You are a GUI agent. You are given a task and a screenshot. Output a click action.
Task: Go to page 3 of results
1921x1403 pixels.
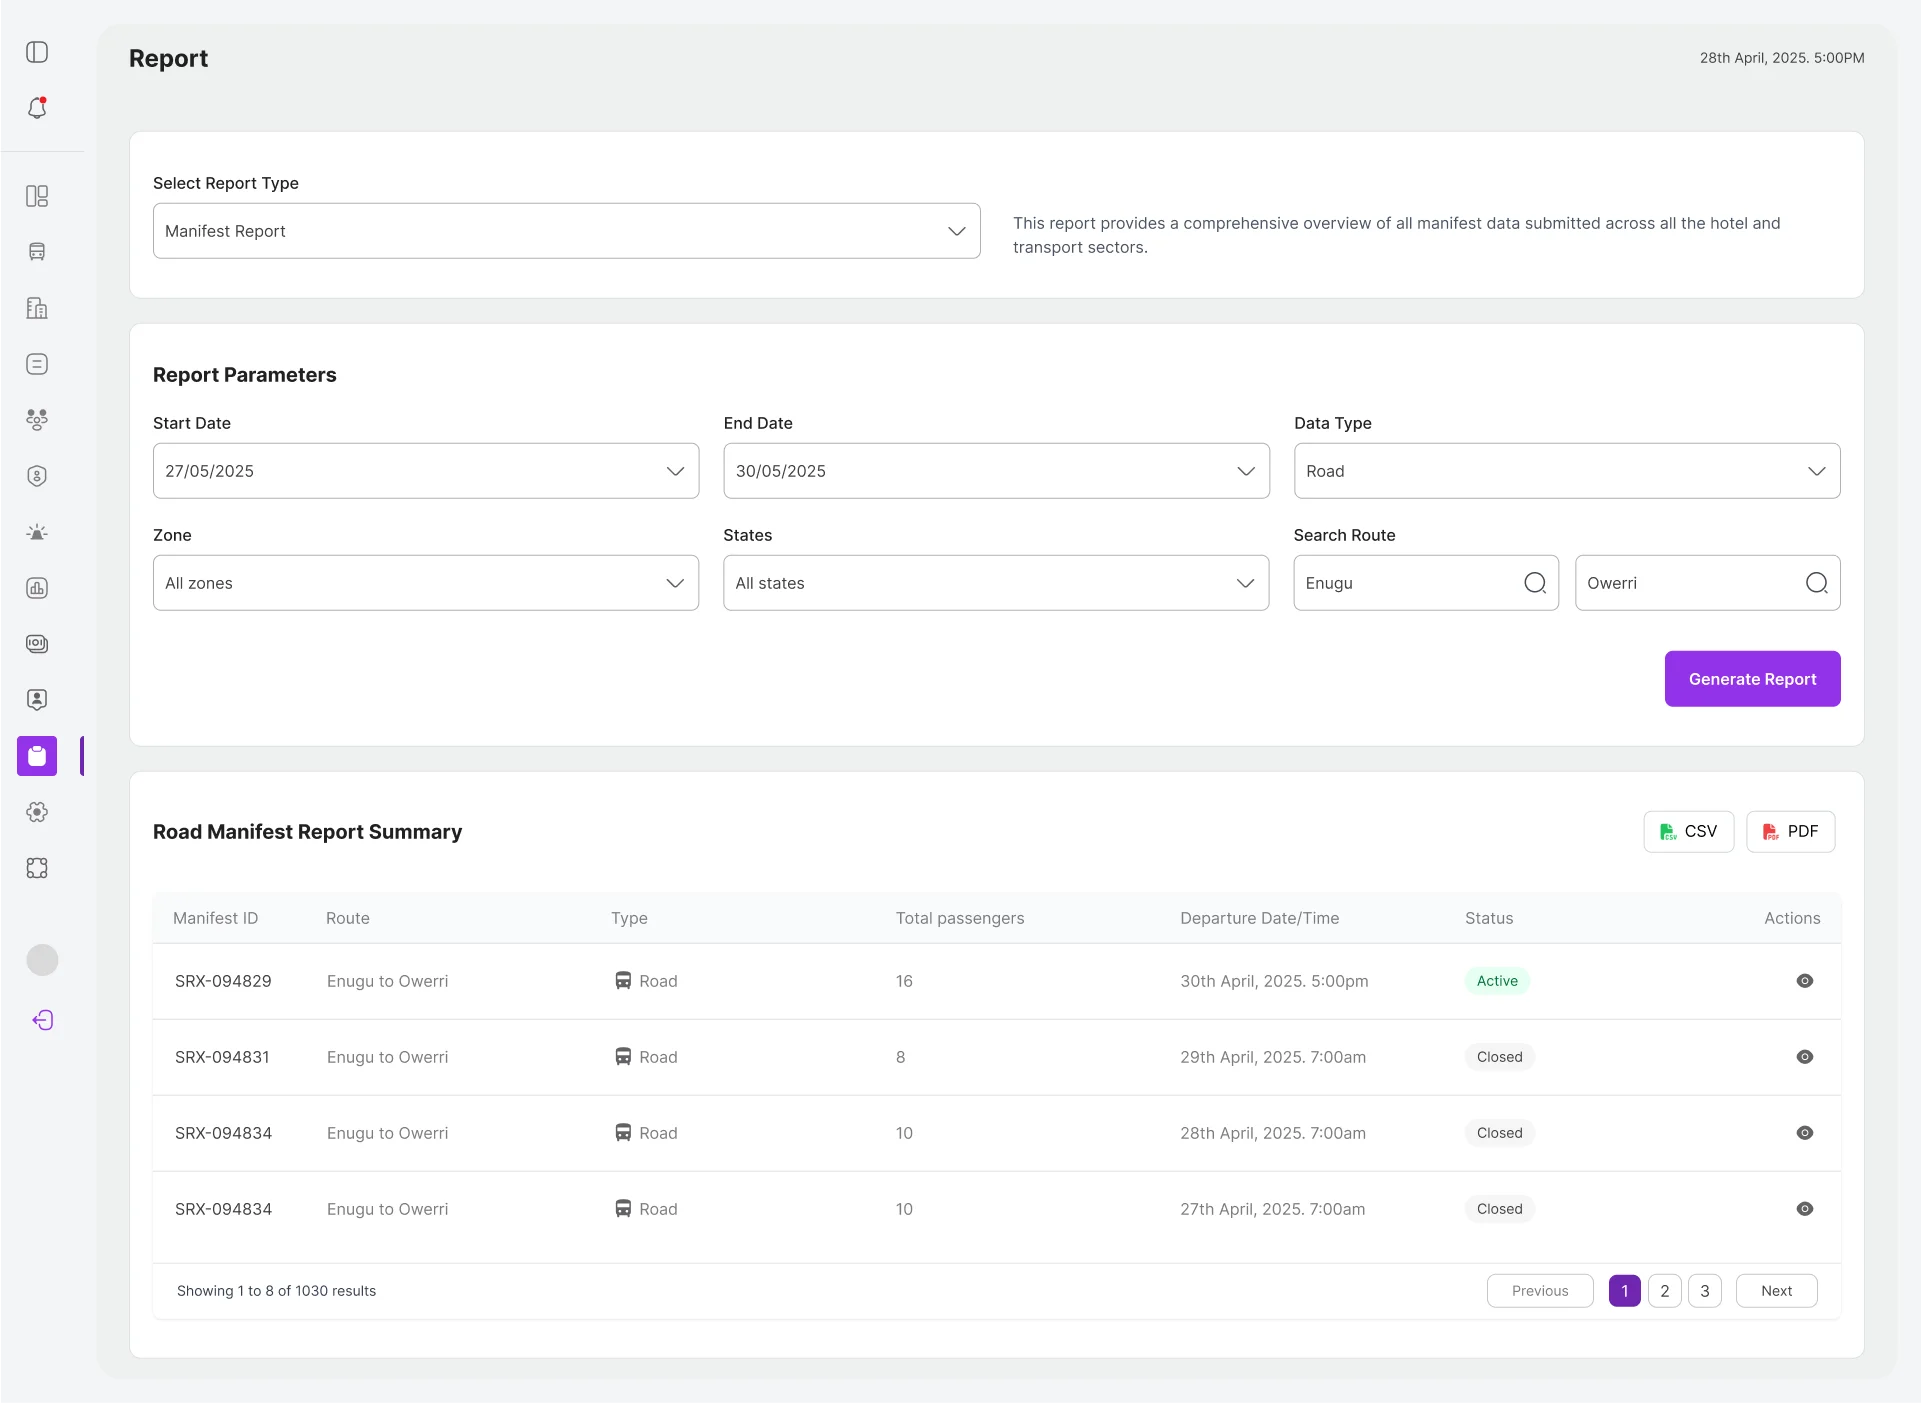[1705, 1291]
